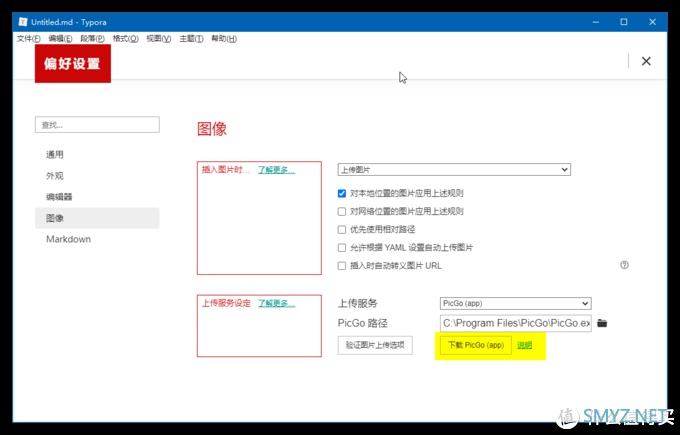Expand the PicGo (app) upload service dropdown

coord(516,303)
